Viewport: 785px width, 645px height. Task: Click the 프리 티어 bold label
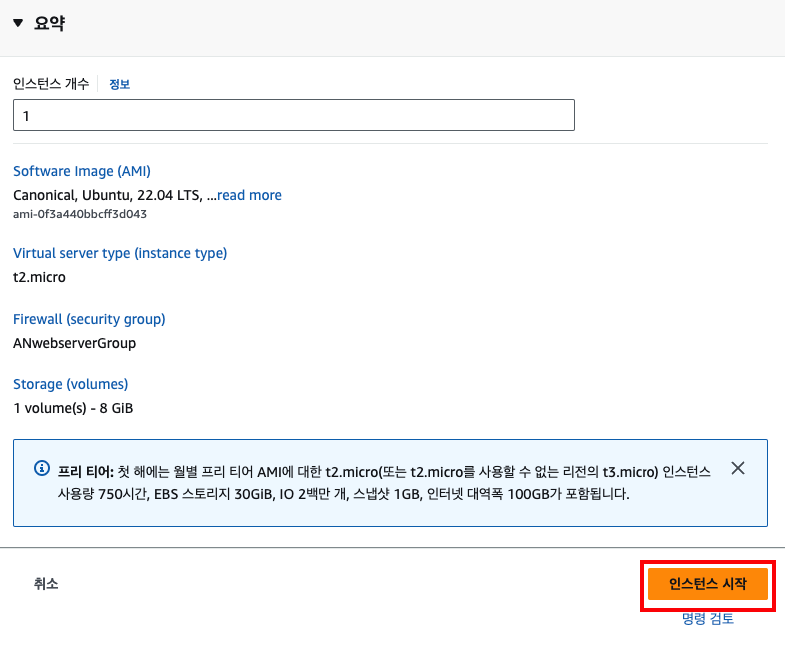tap(86, 472)
